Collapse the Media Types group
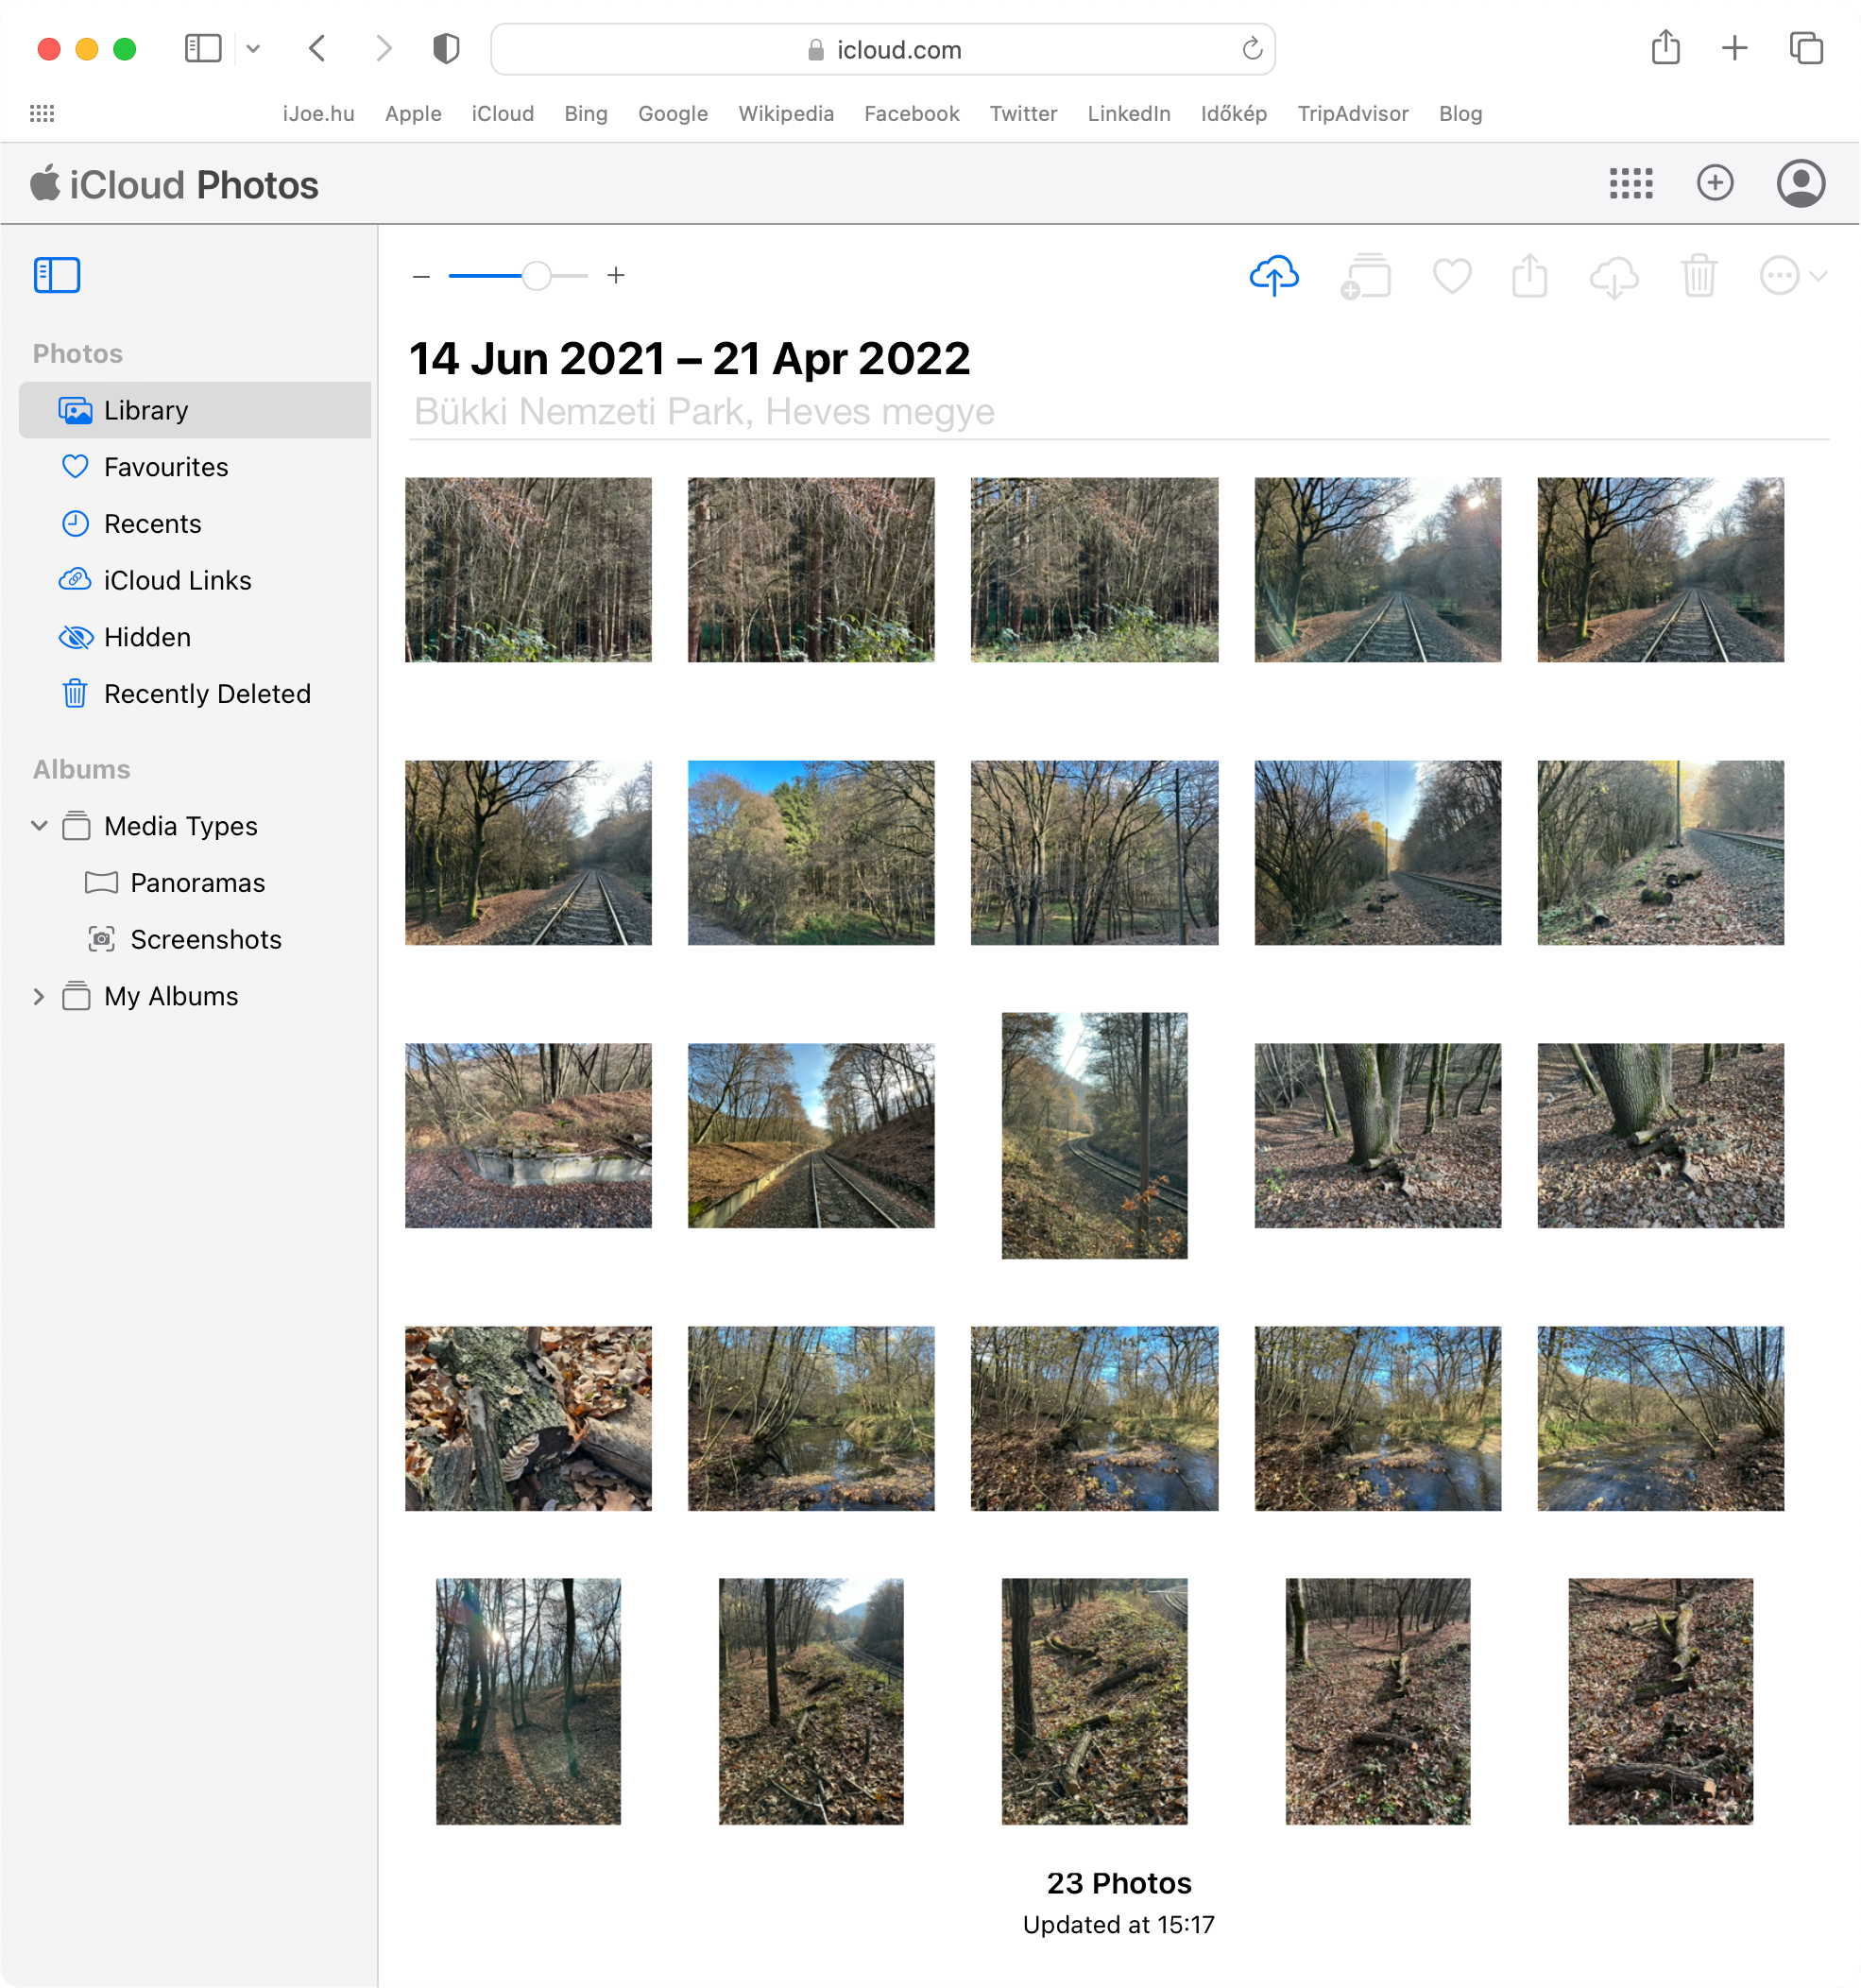The image size is (1861, 1988). click(39, 826)
